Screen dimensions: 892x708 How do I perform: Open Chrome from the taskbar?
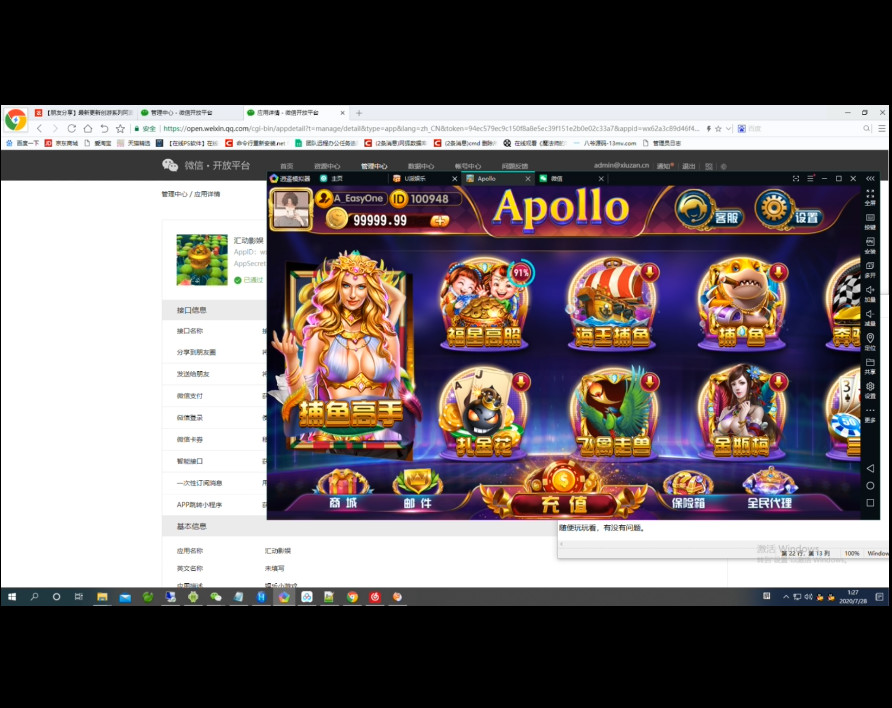pyautogui.click(x=352, y=597)
